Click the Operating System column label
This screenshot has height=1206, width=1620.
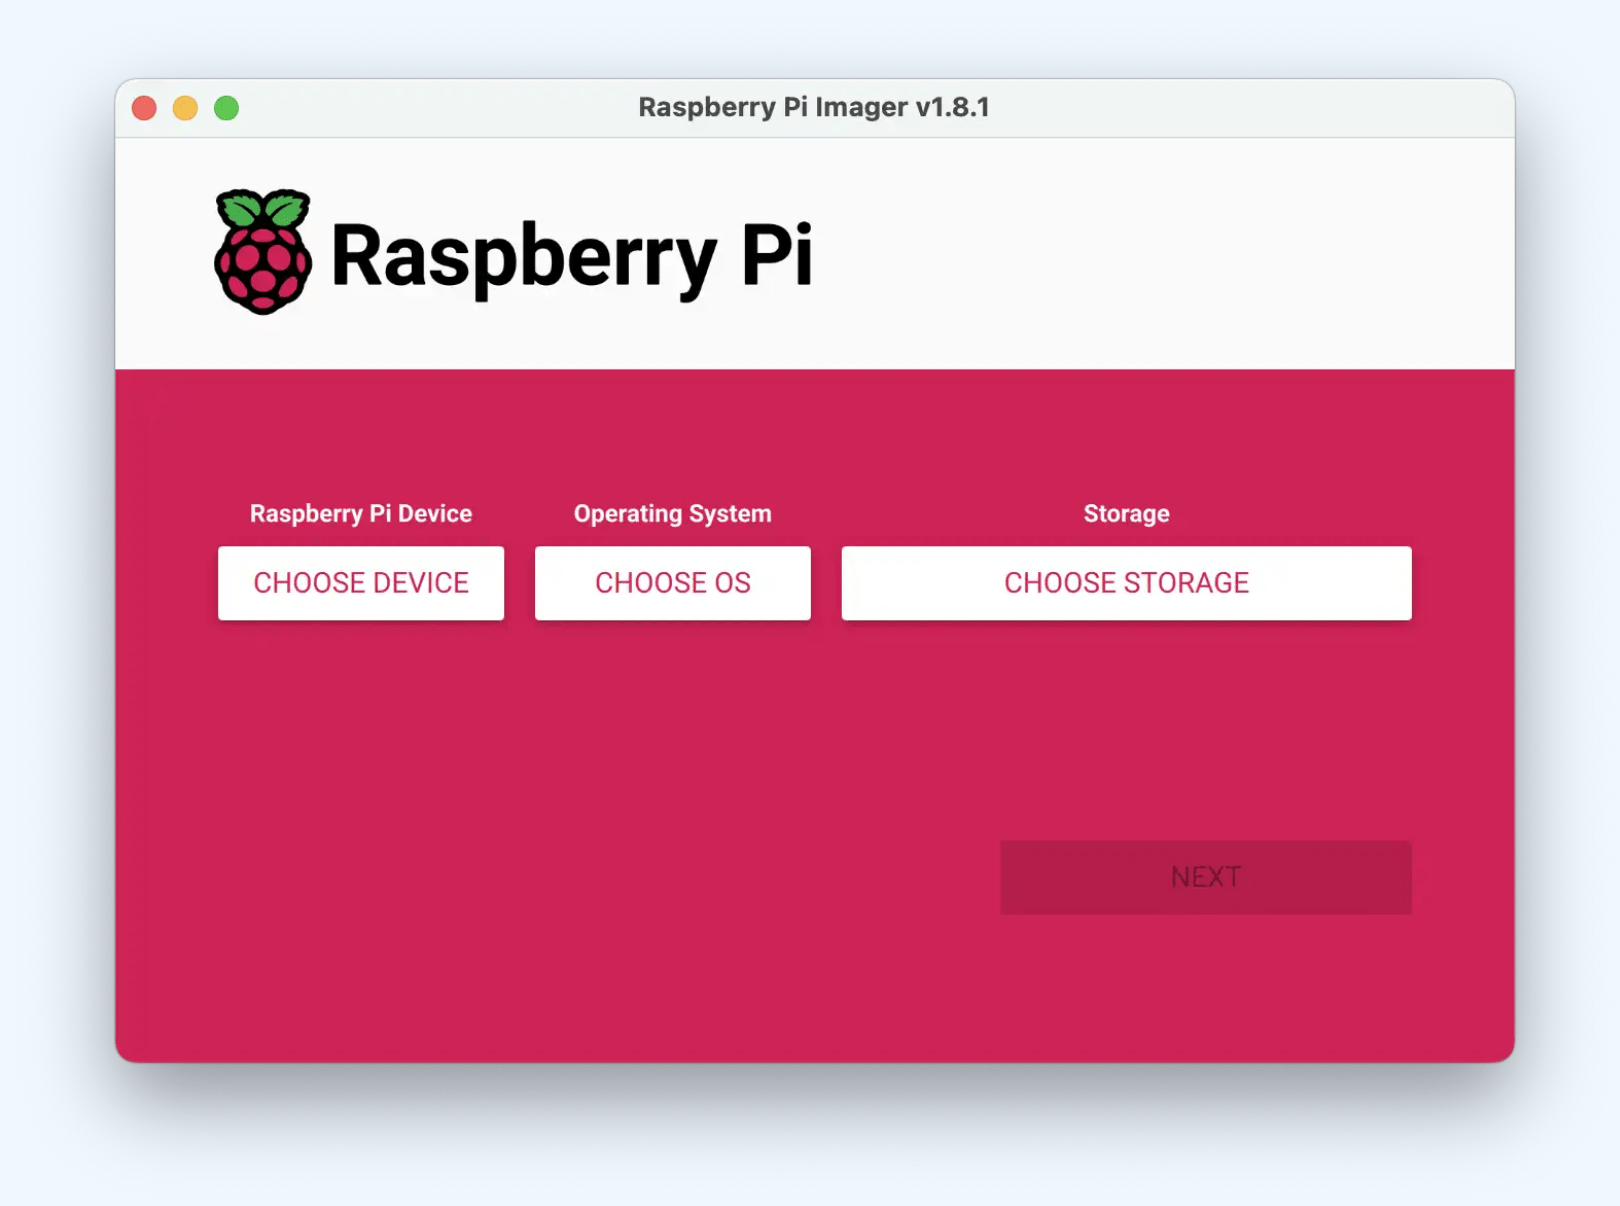[671, 513]
